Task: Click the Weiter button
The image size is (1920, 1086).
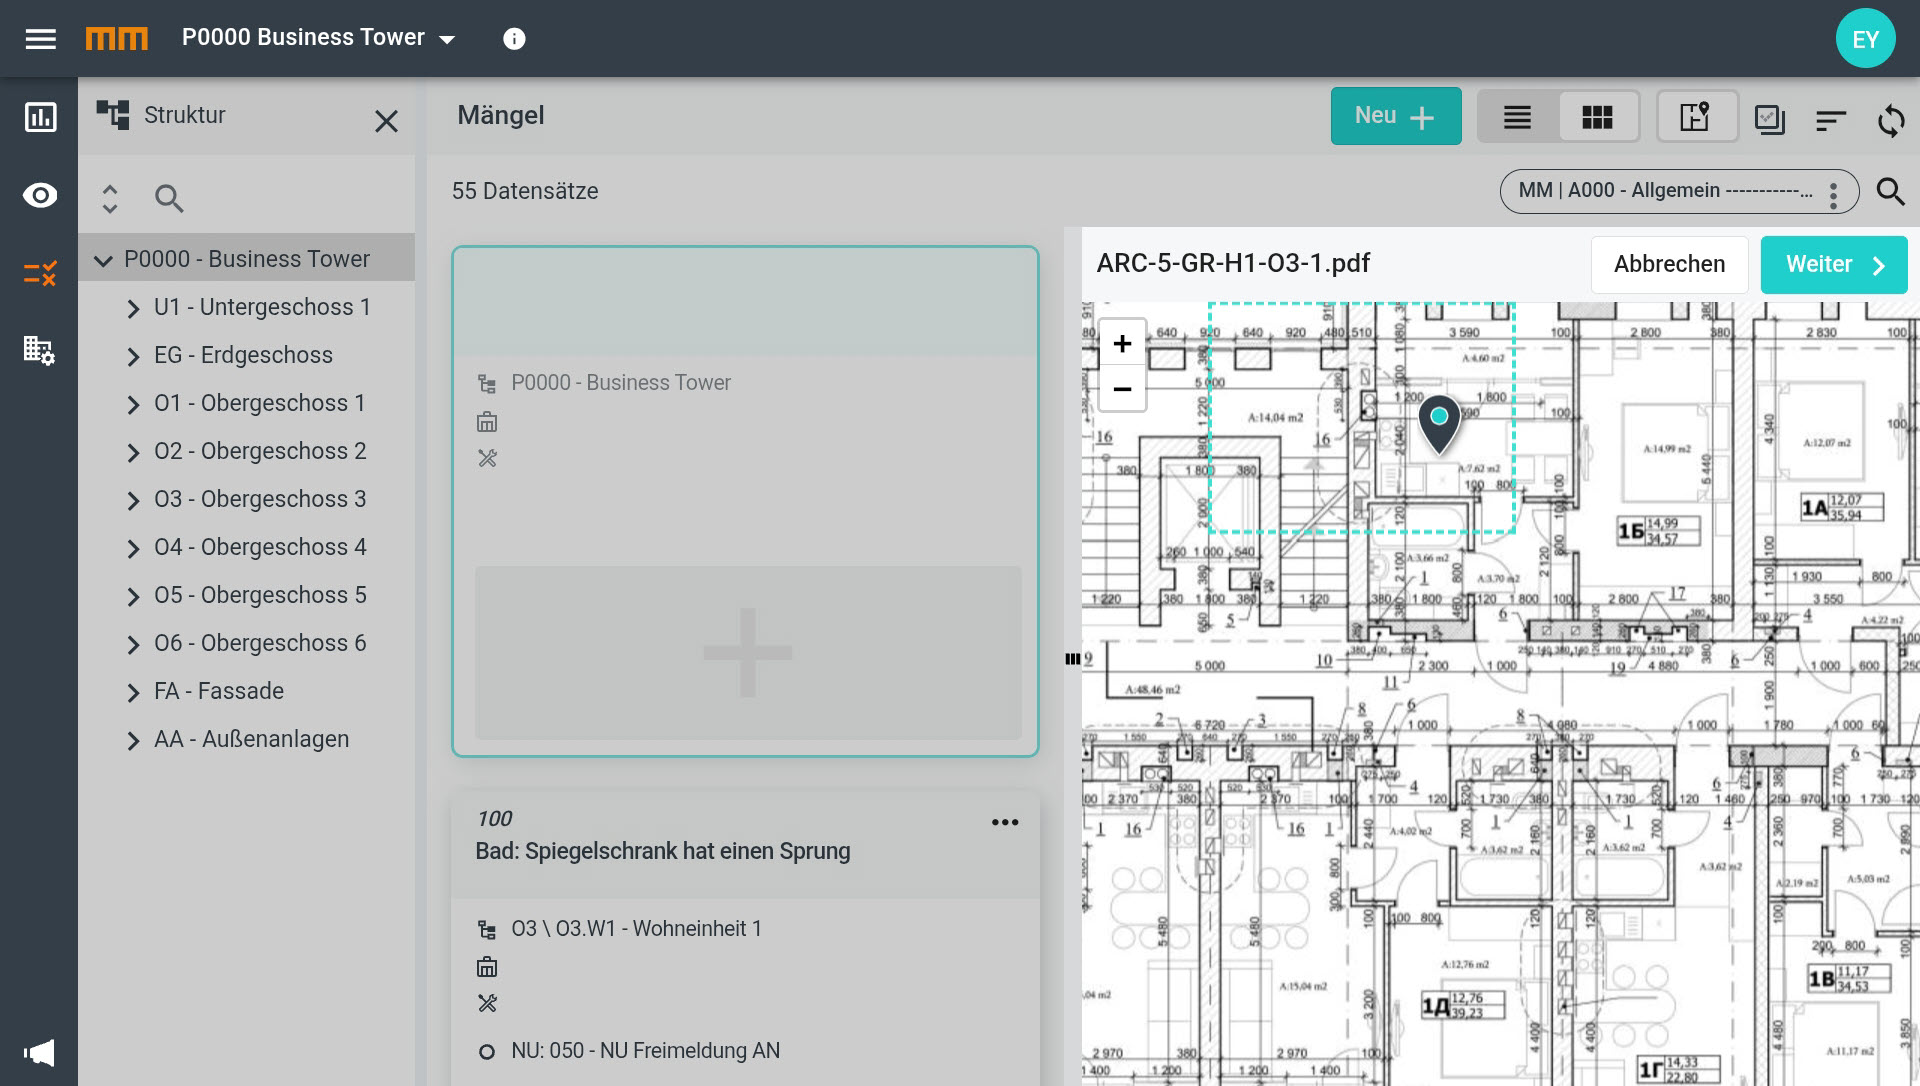Action: (1833, 265)
